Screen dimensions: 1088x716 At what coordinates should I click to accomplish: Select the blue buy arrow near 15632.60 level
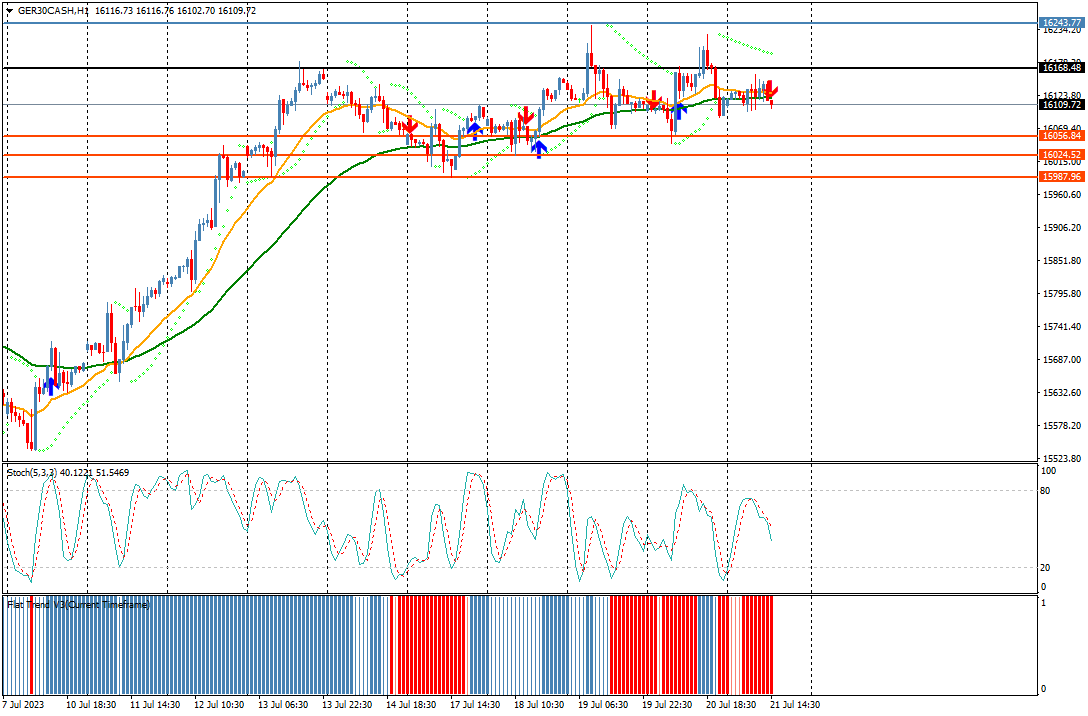(50, 386)
